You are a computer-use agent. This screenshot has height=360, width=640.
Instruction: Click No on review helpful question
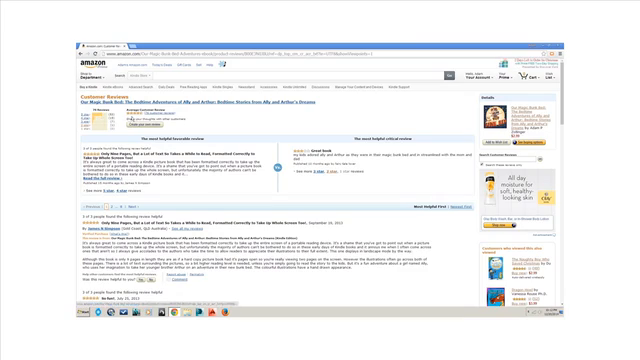[x=151, y=280]
